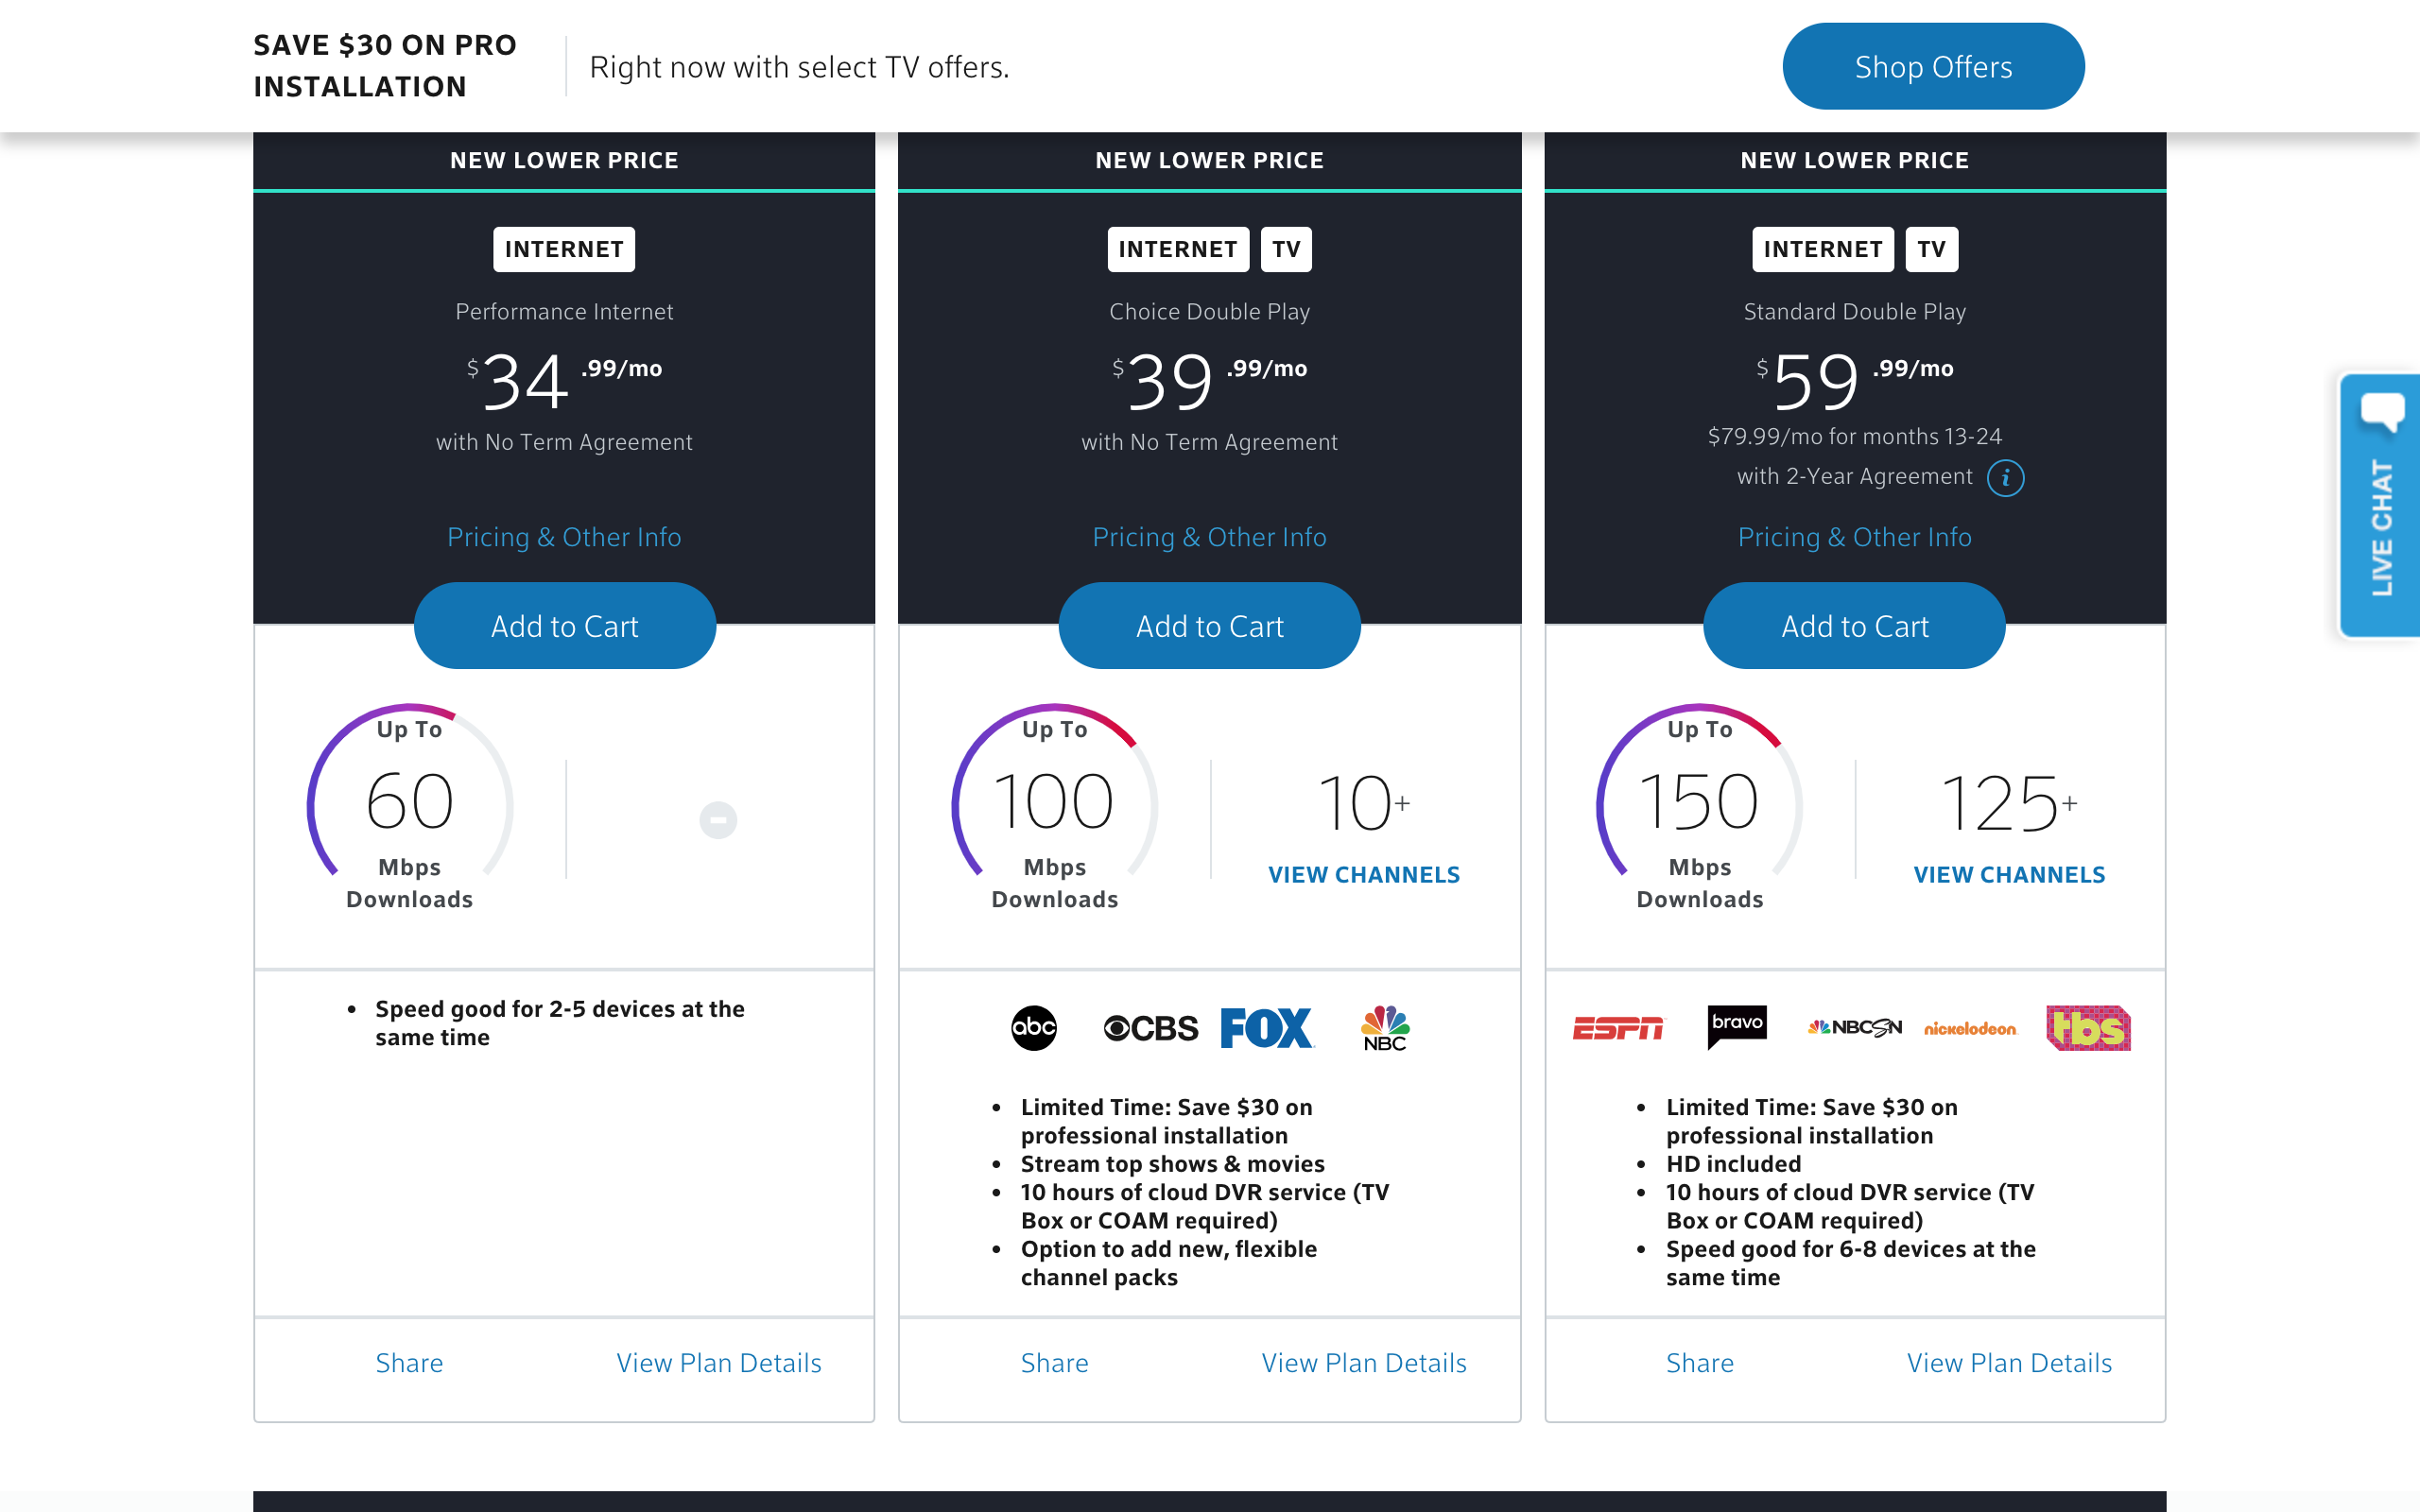Viewport: 2420px width, 1512px height.
Task: Click the TBS channel logo
Action: click(2088, 1028)
